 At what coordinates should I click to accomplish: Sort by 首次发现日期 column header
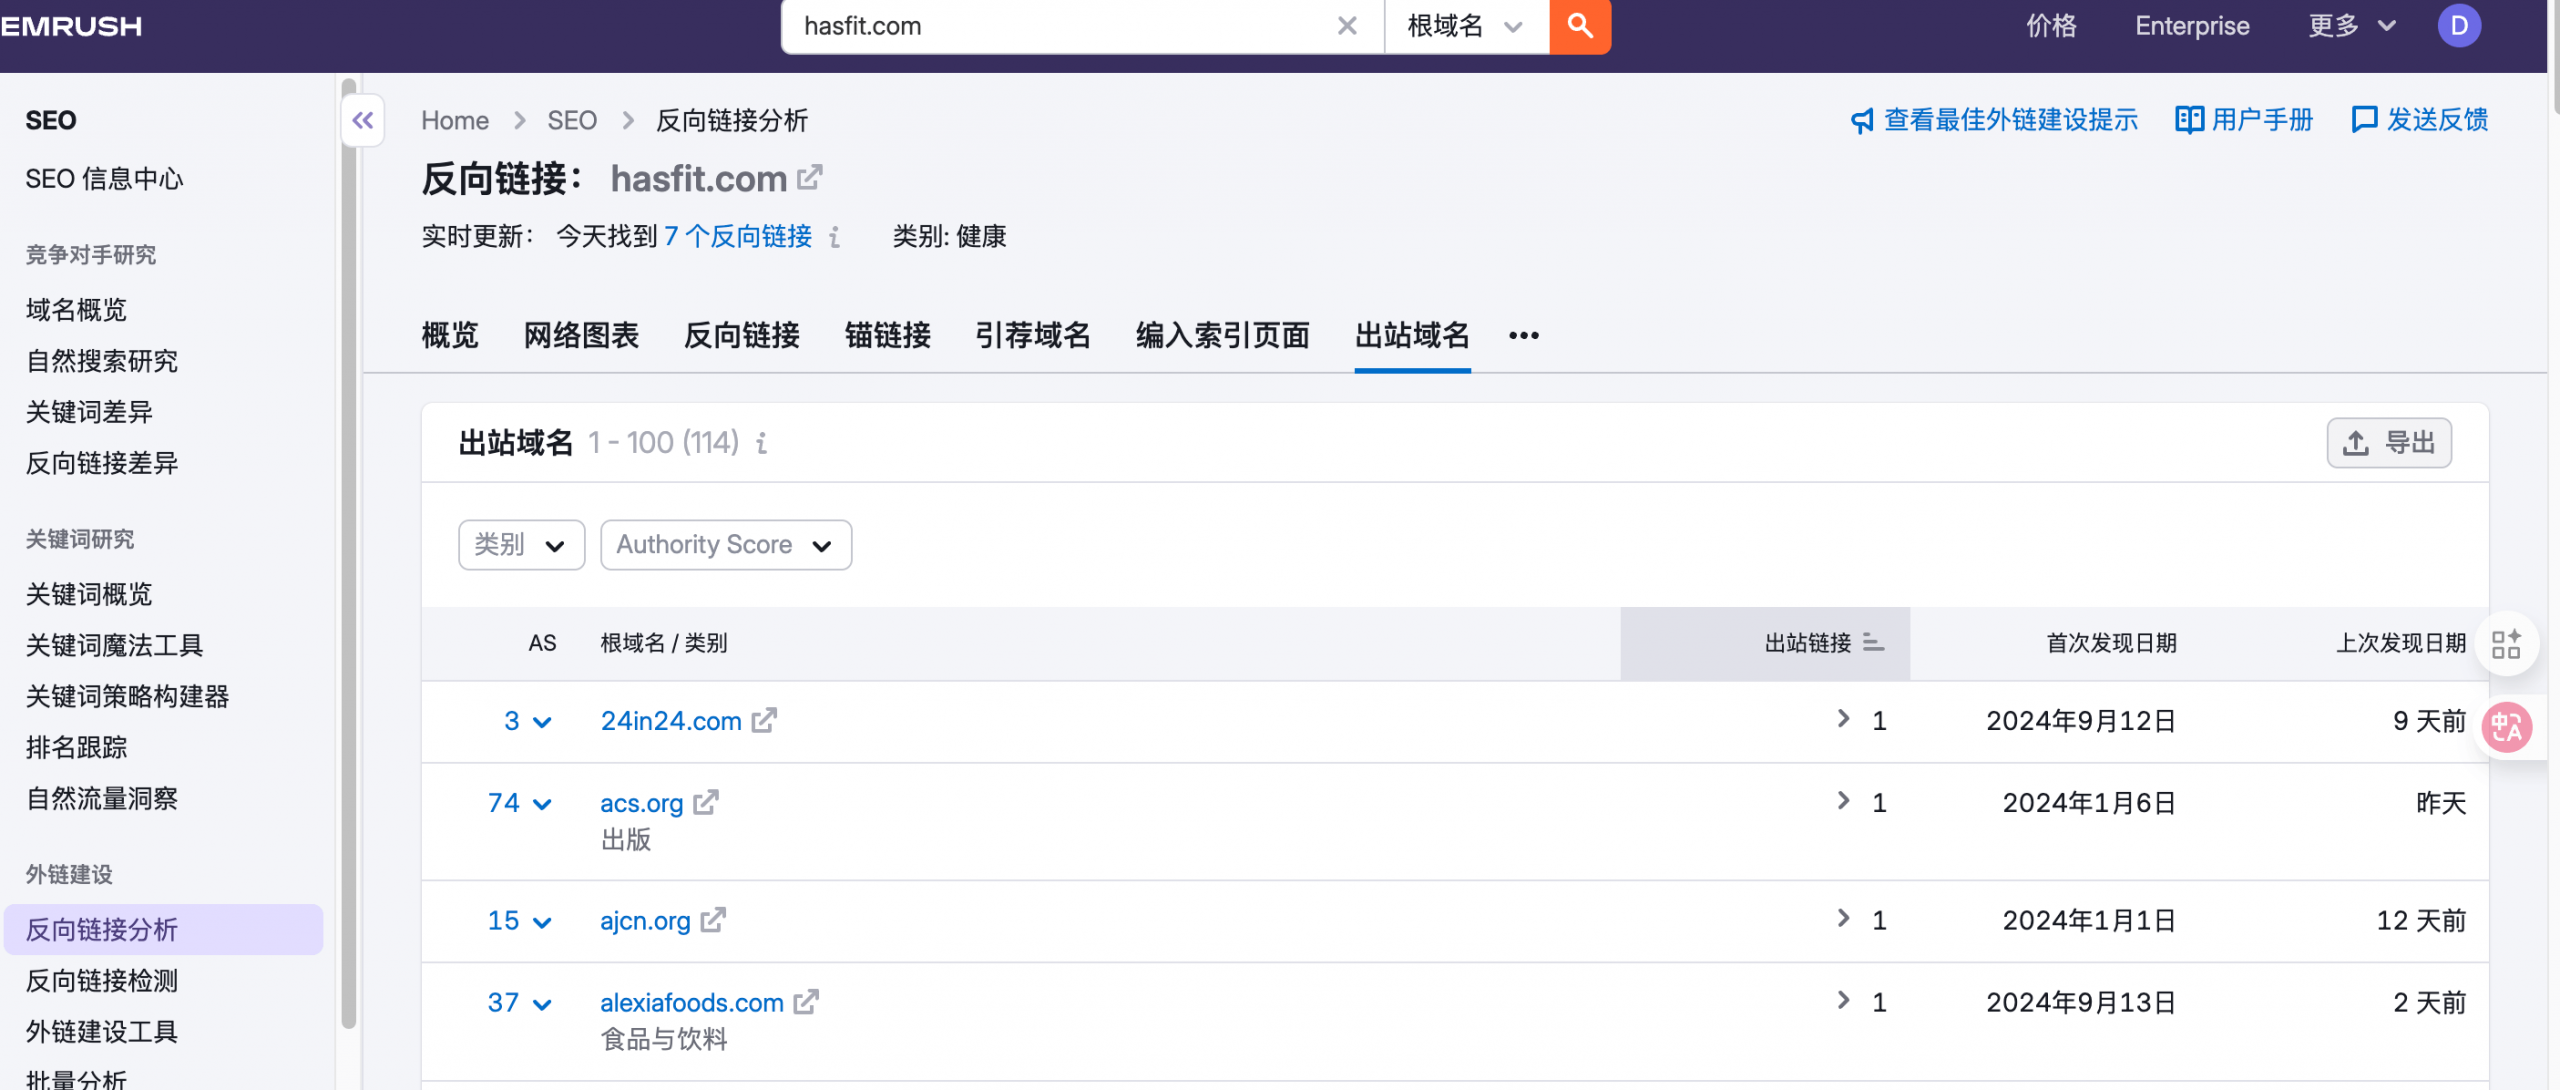coord(2111,643)
